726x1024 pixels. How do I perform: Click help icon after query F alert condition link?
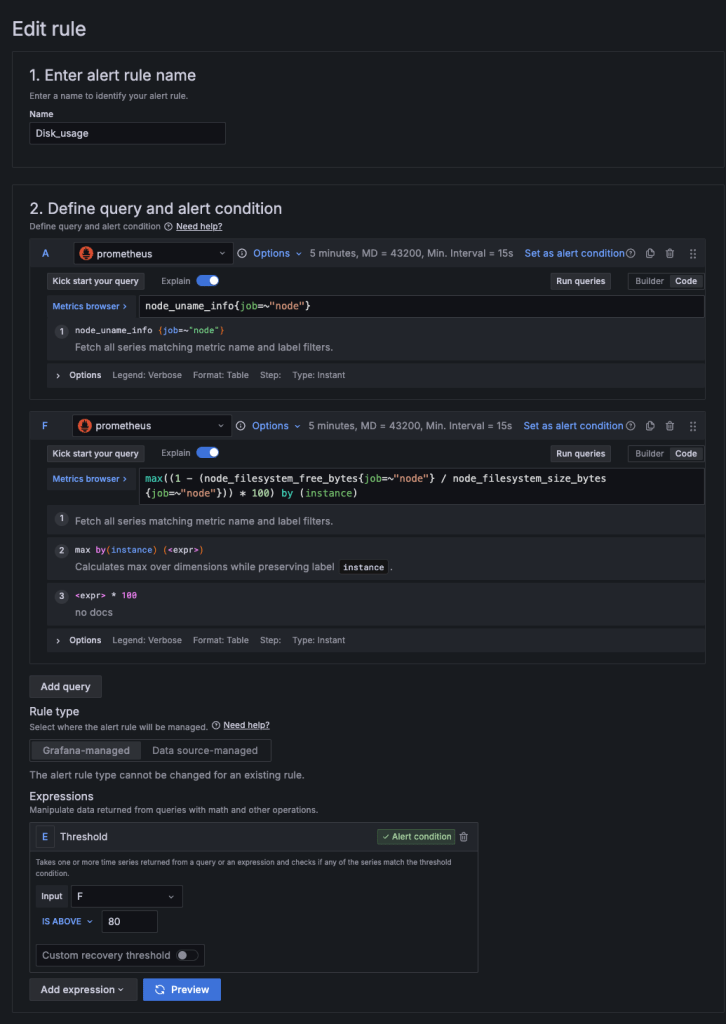pyautogui.click(x=630, y=426)
